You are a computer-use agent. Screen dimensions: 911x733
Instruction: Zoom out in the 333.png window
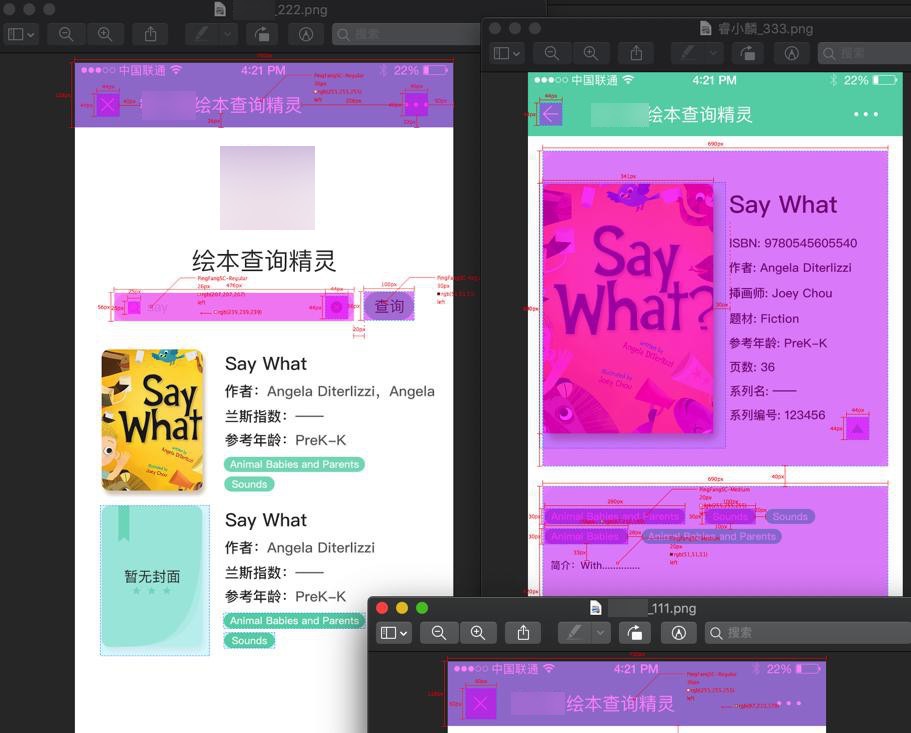point(552,53)
